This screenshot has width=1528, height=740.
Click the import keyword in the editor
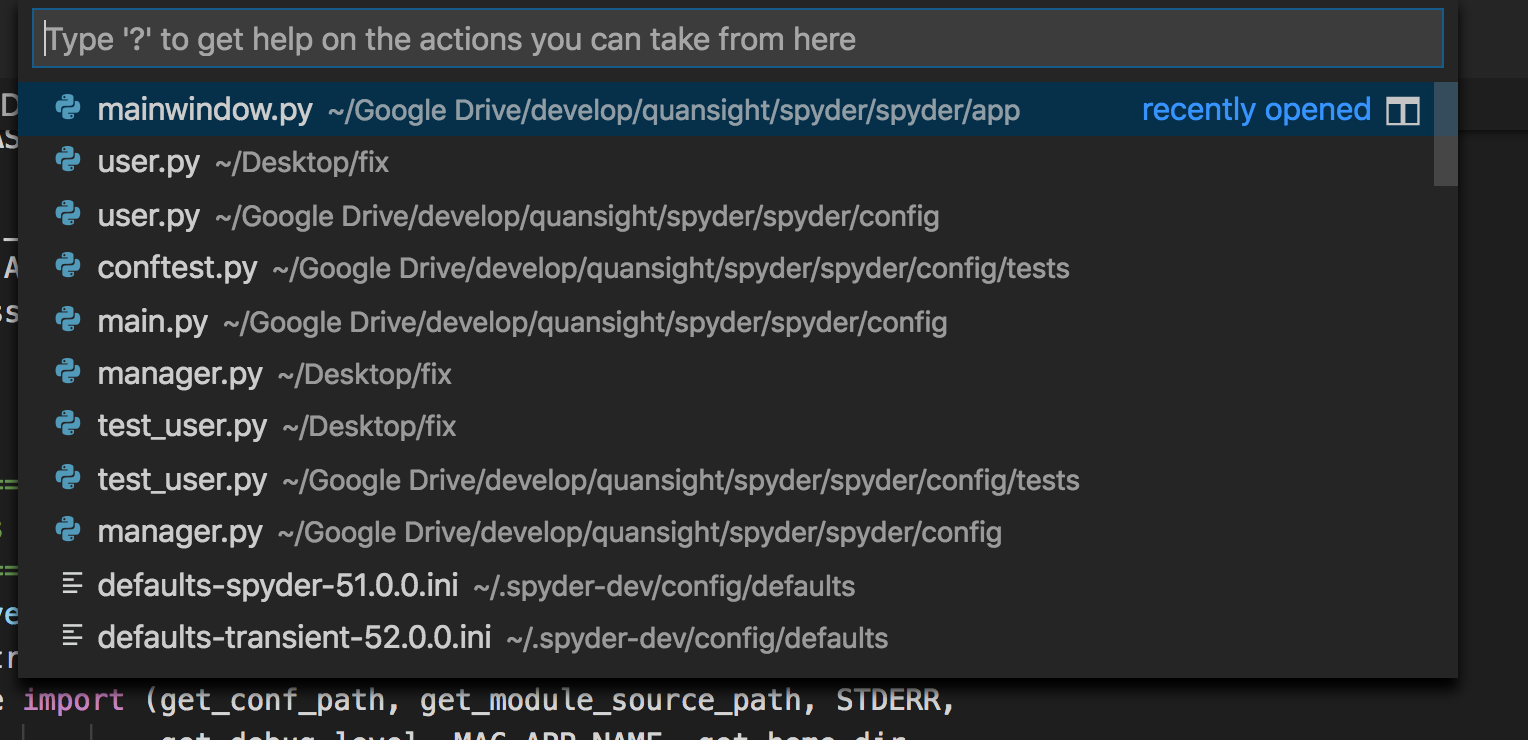click(x=74, y=700)
